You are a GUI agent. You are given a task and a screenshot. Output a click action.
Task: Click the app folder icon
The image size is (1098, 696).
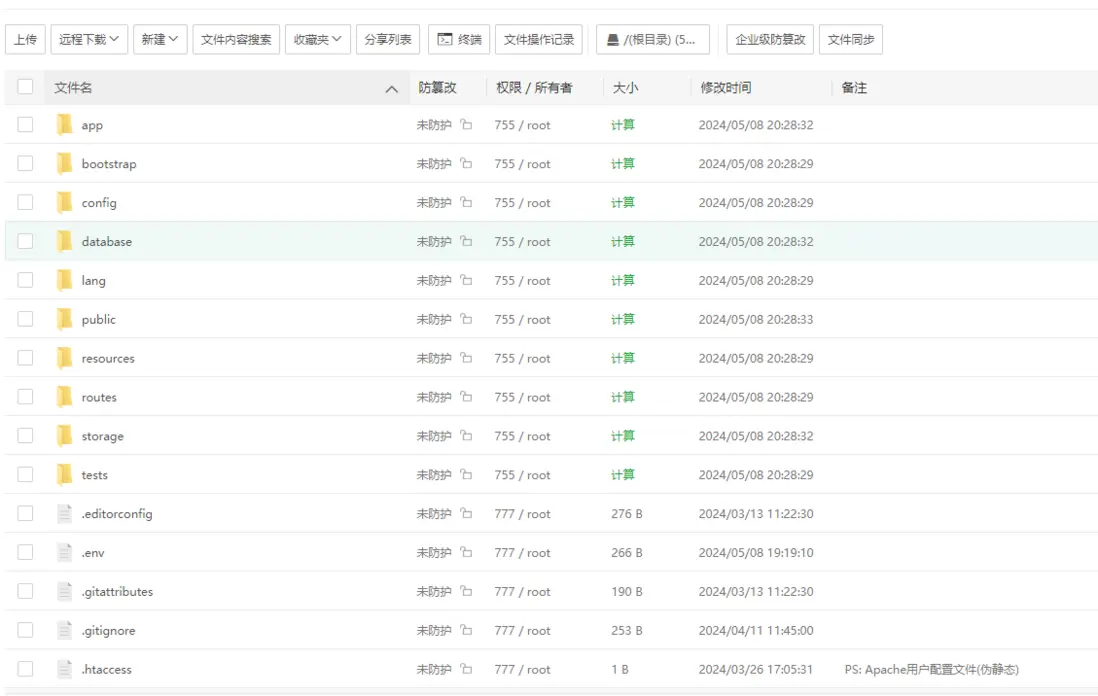65,125
